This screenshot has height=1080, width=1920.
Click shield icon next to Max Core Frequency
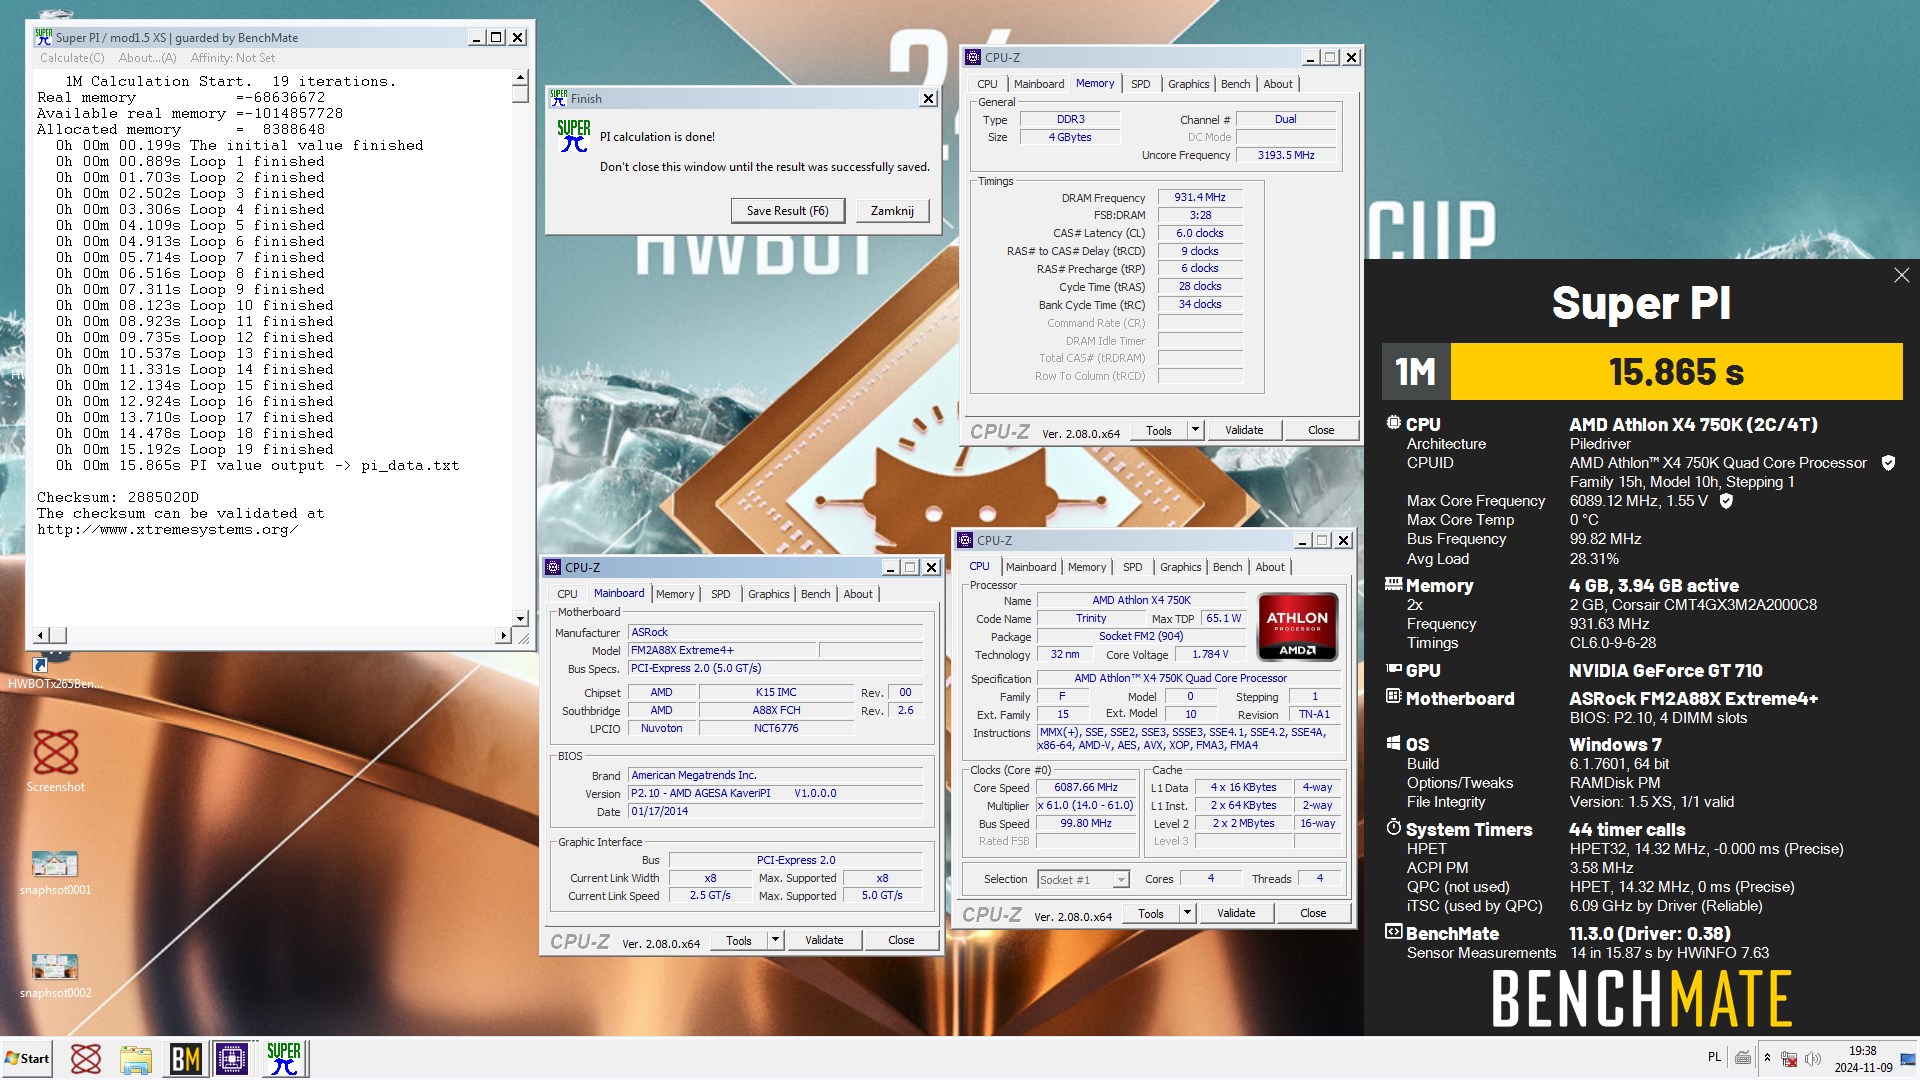coord(1725,501)
